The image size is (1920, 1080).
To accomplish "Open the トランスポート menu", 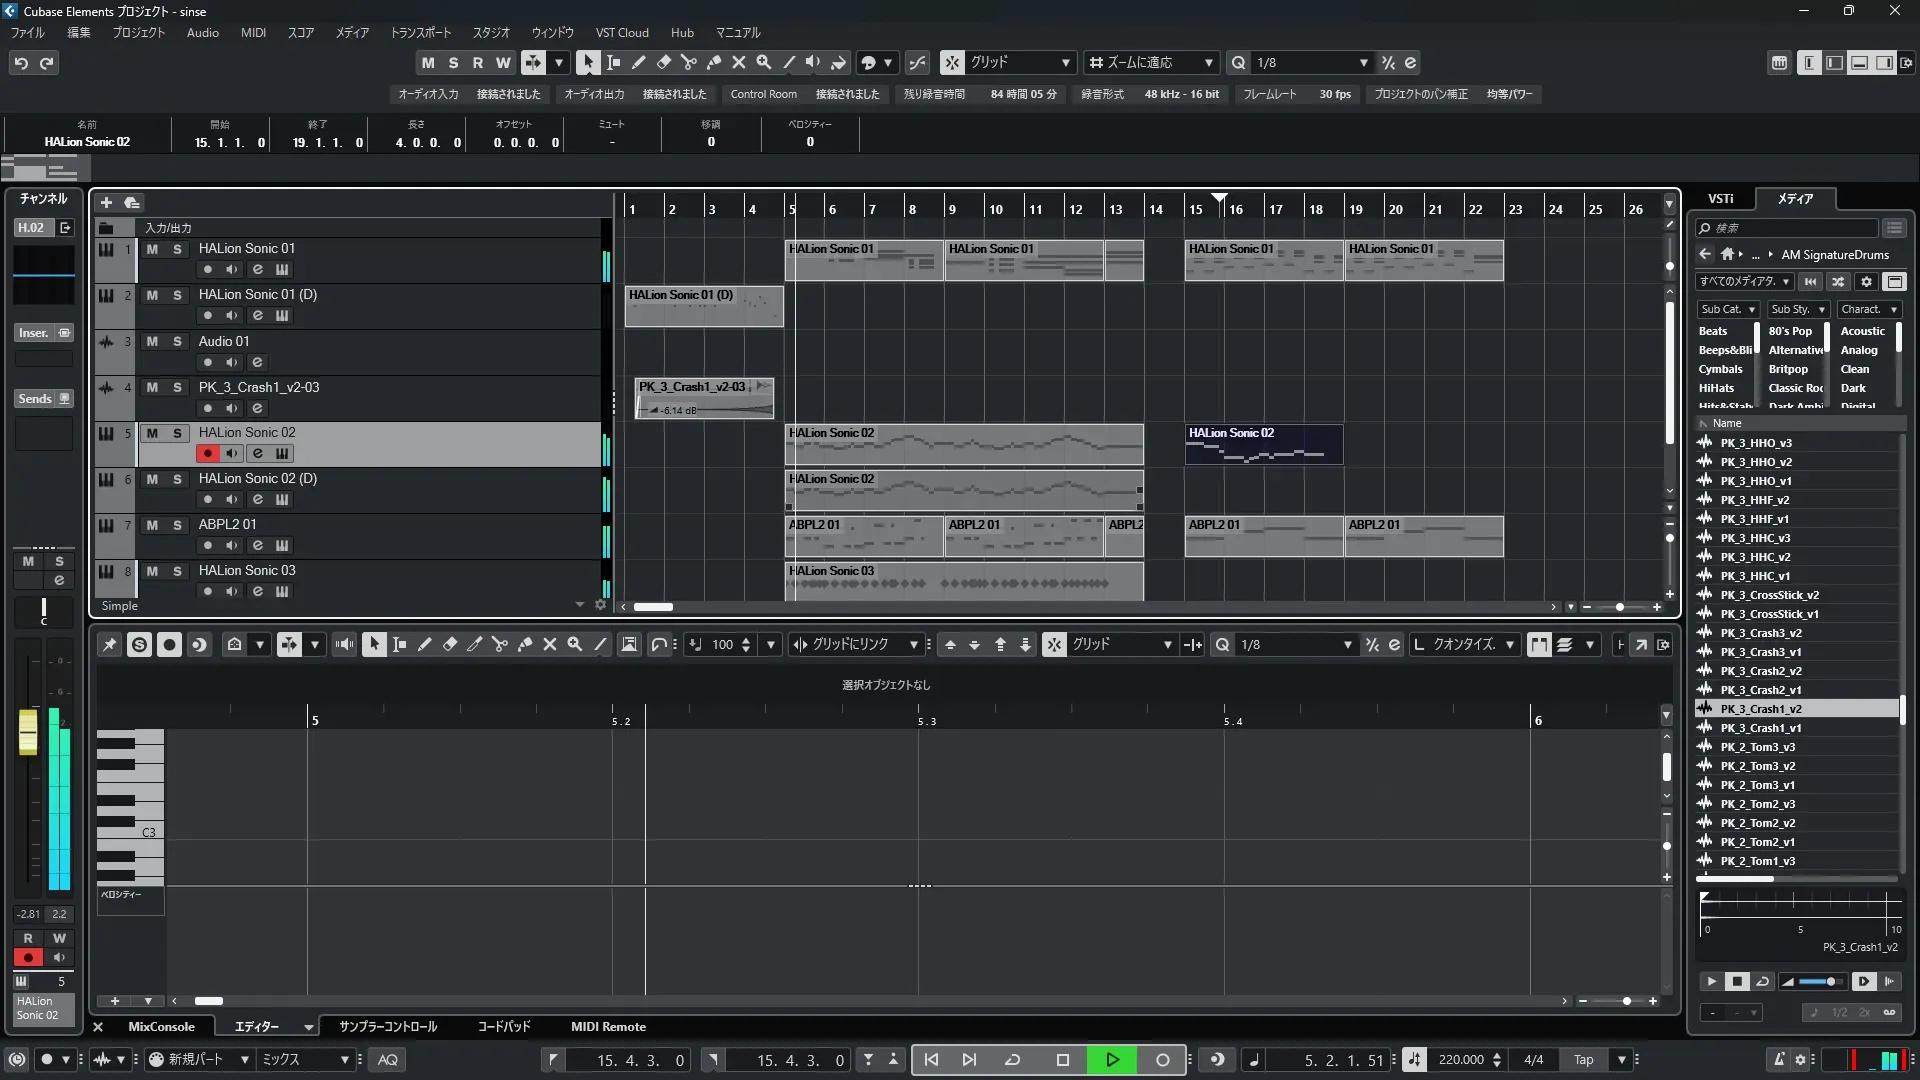I will coord(420,33).
